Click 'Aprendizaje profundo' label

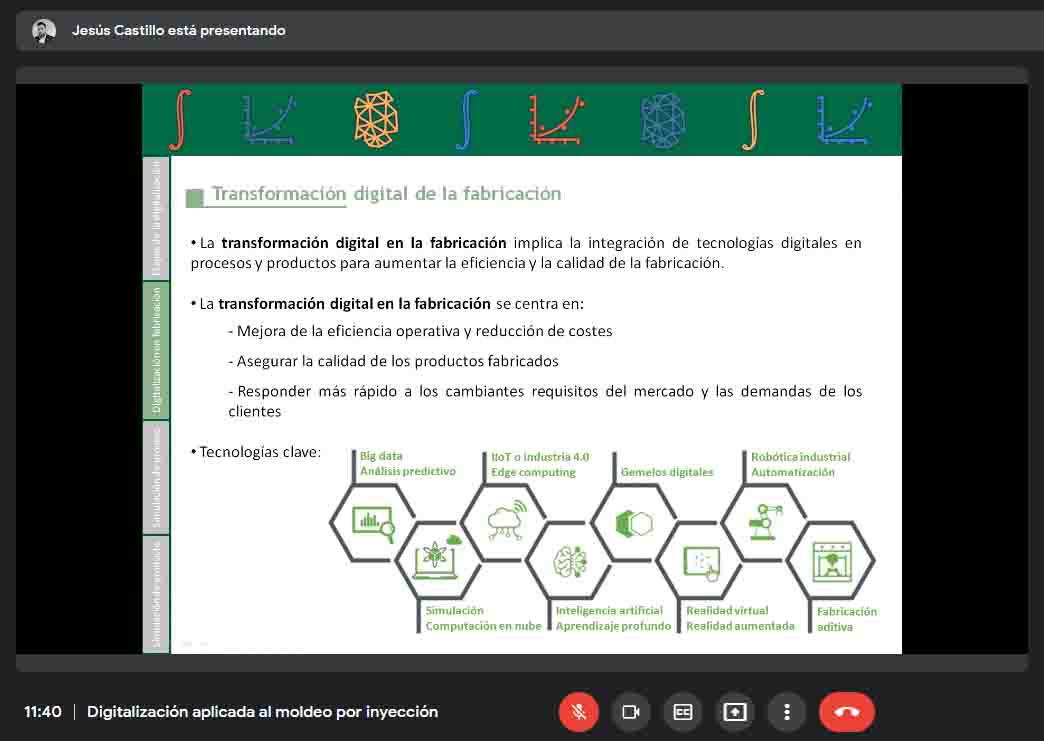click(x=613, y=626)
